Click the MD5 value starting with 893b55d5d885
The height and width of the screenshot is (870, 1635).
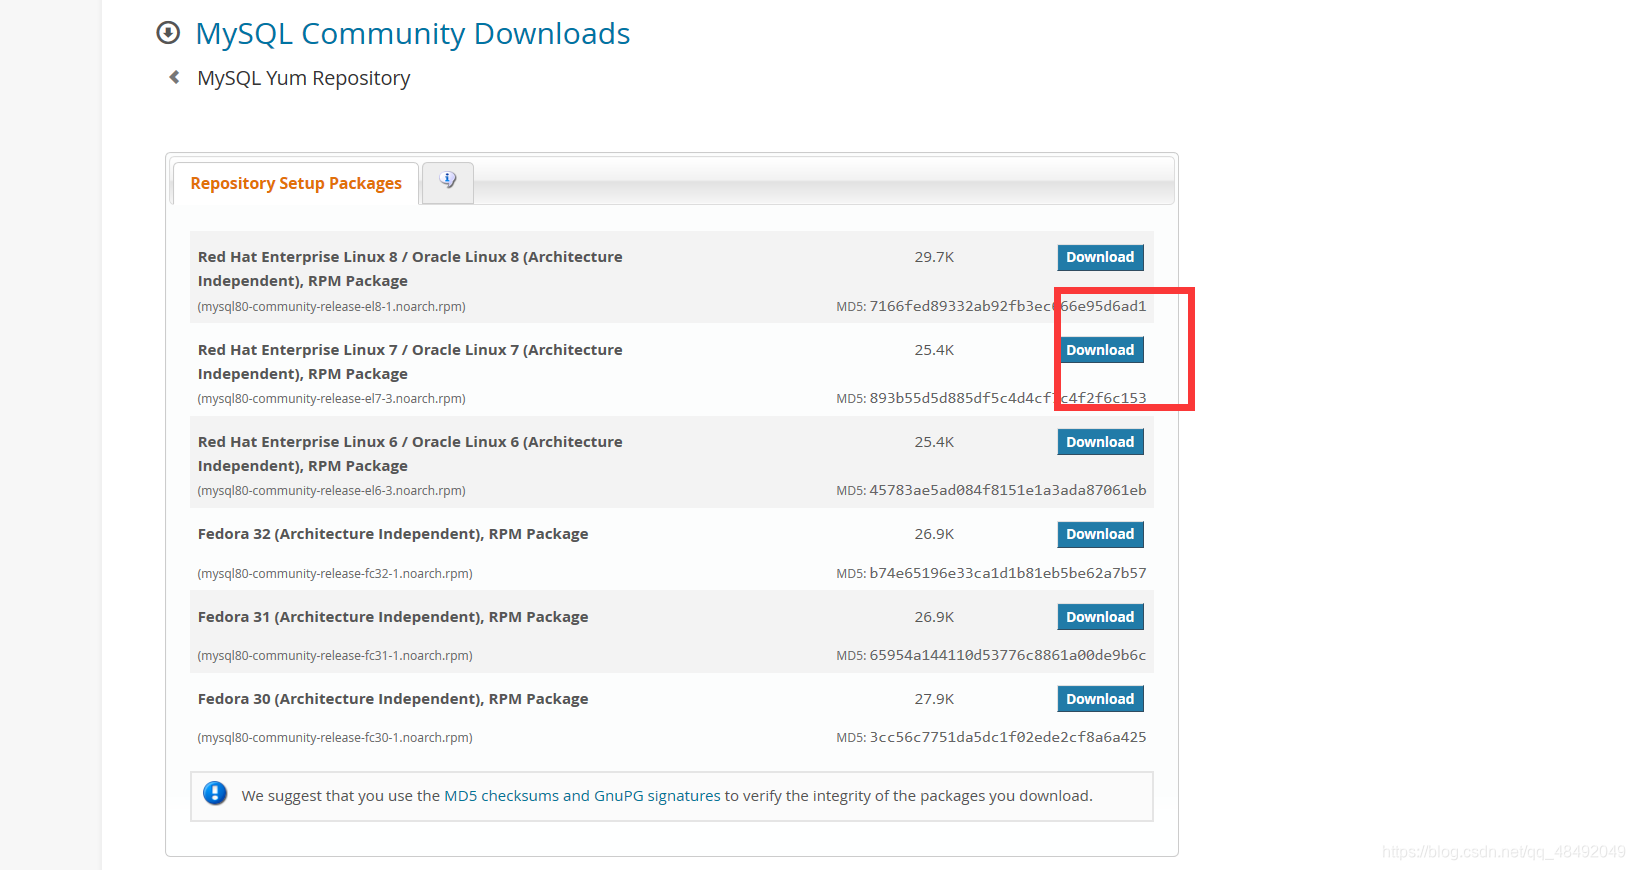(1008, 398)
